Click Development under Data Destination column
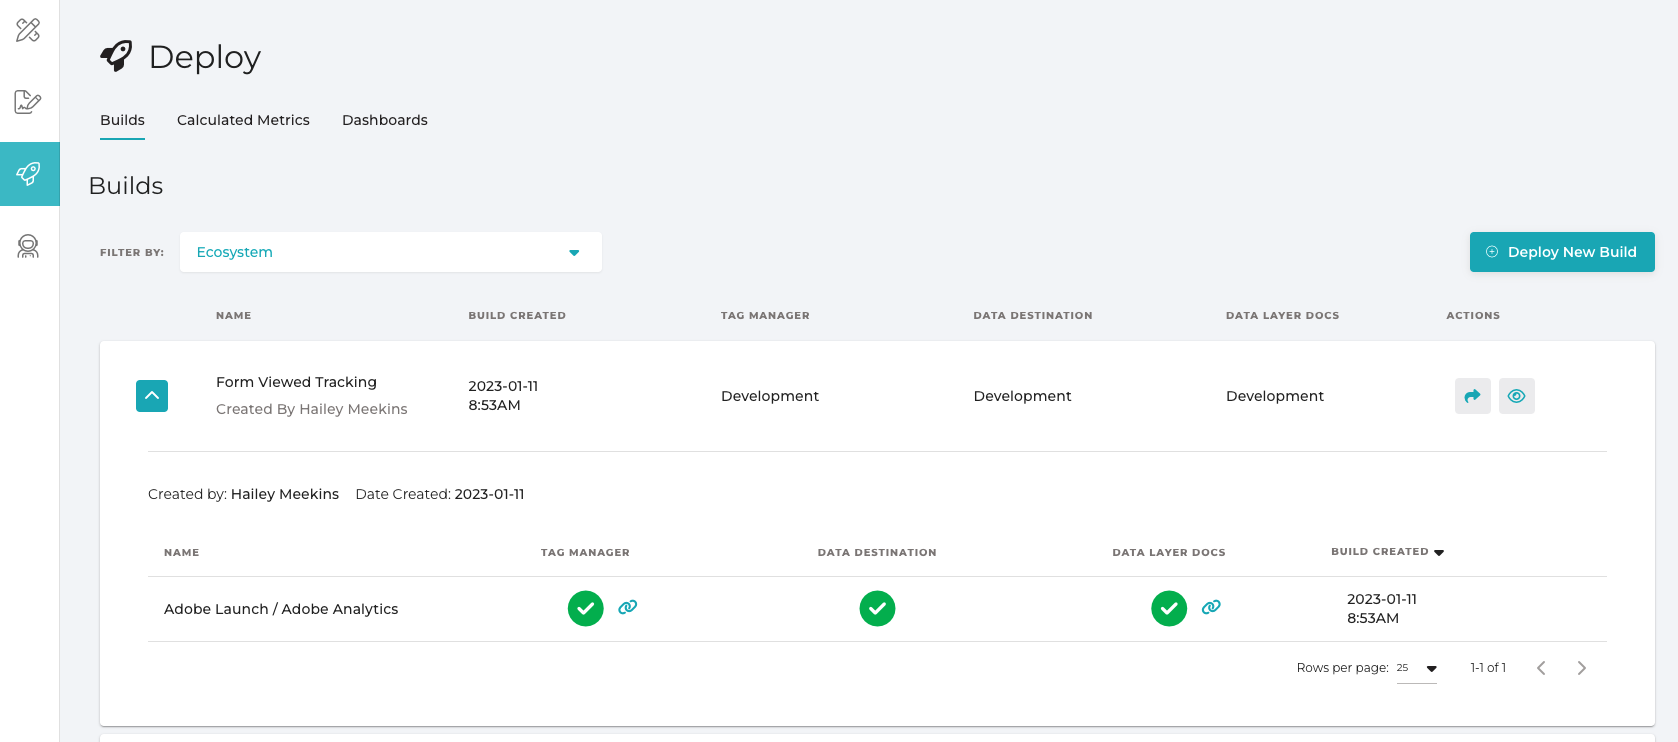The height and width of the screenshot is (742, 1678). 1022,396
